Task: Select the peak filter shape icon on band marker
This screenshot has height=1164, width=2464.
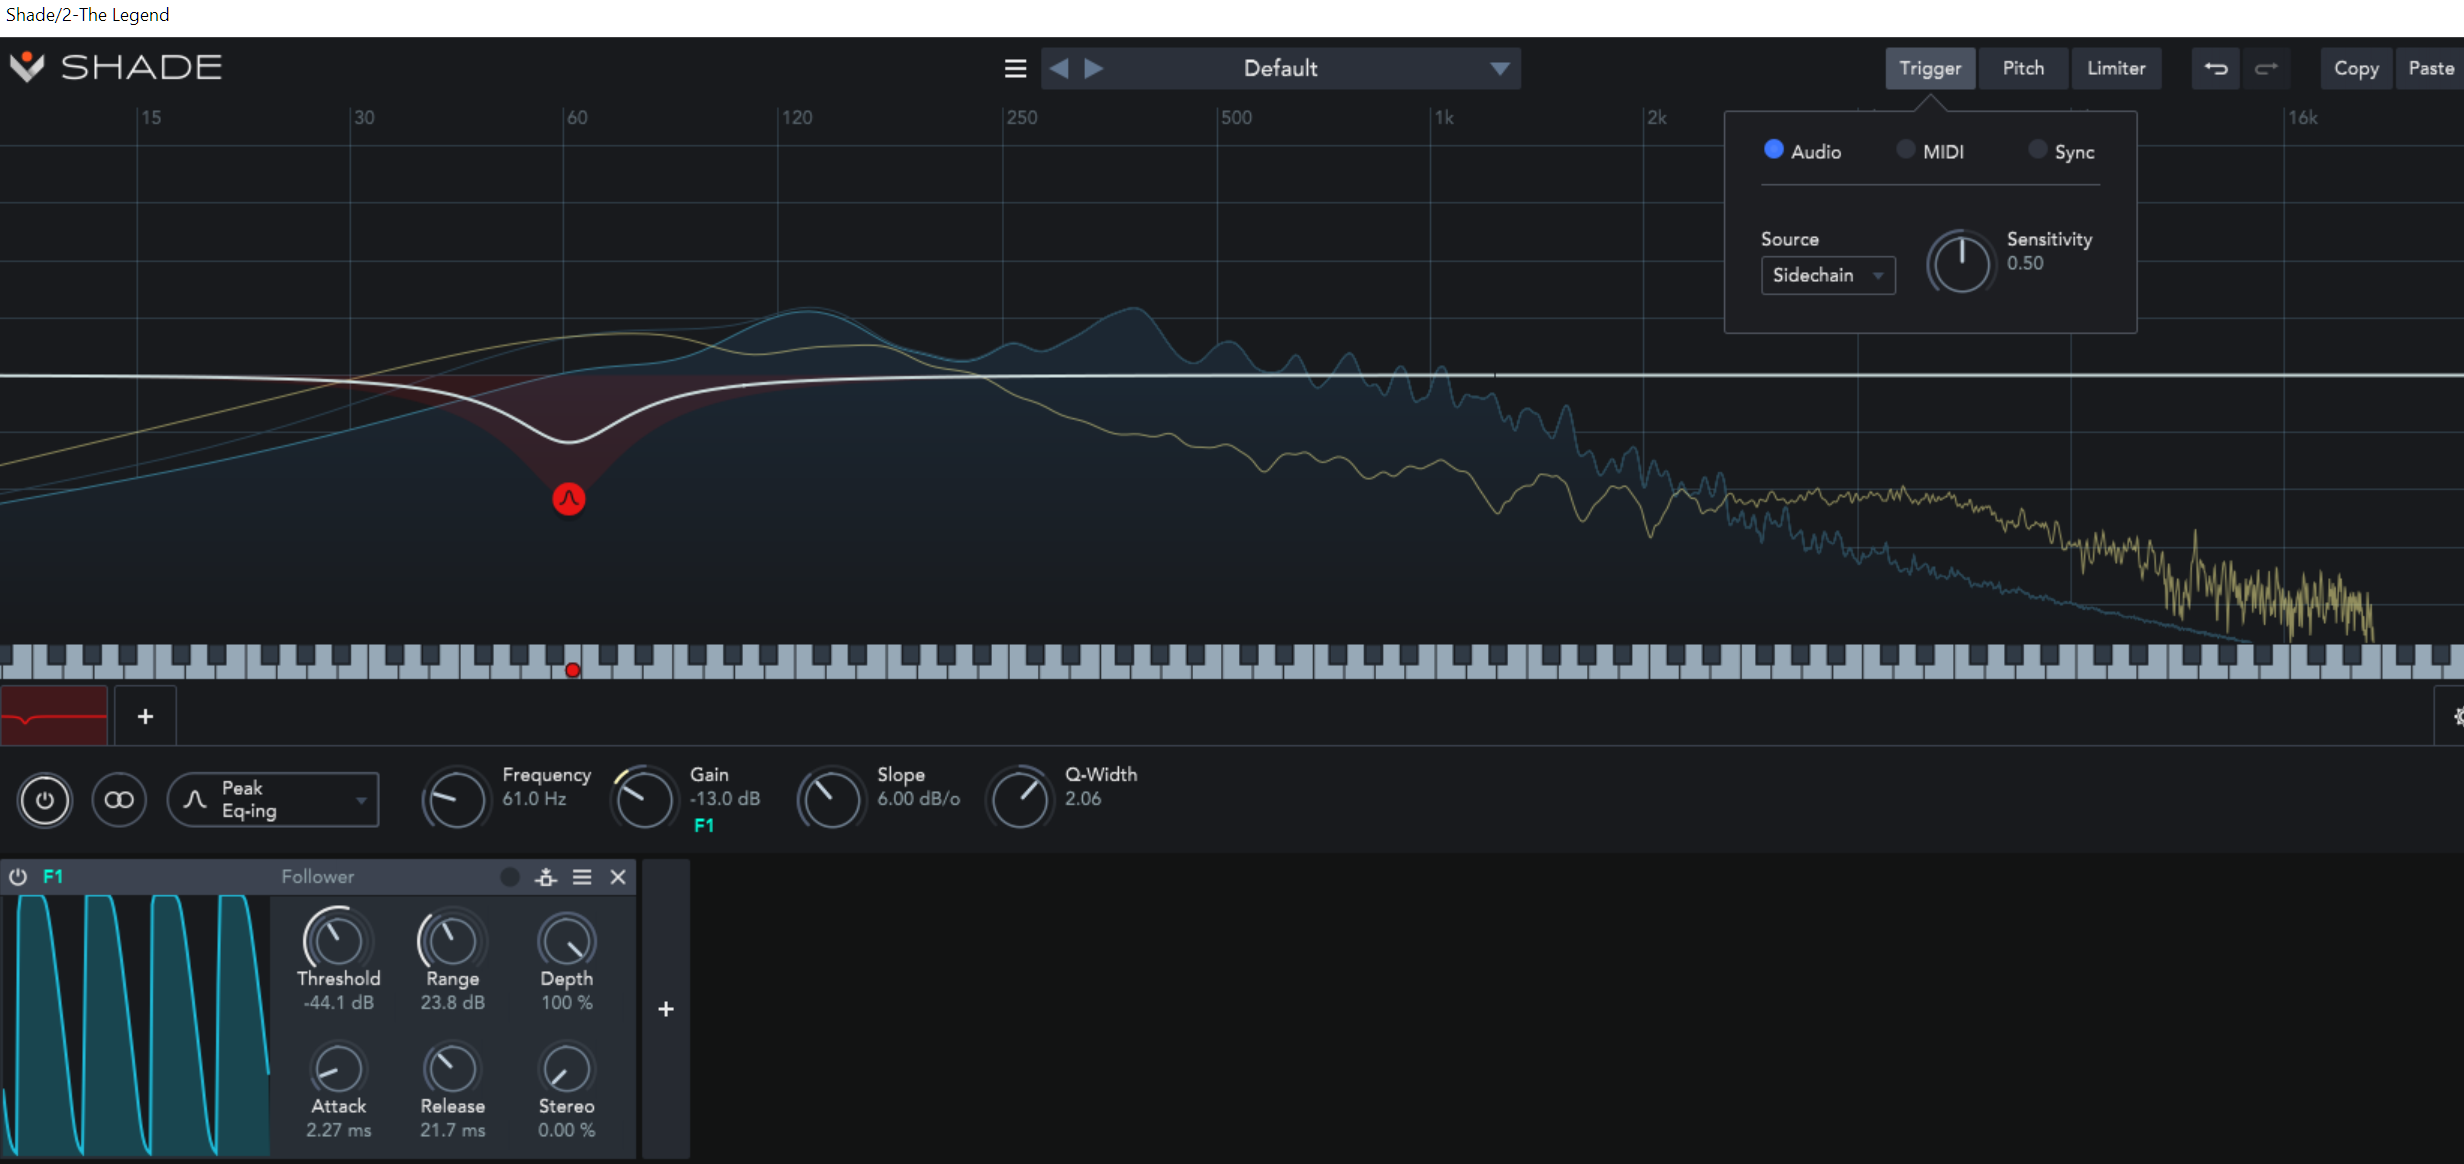Action: [x=568, y=500]
